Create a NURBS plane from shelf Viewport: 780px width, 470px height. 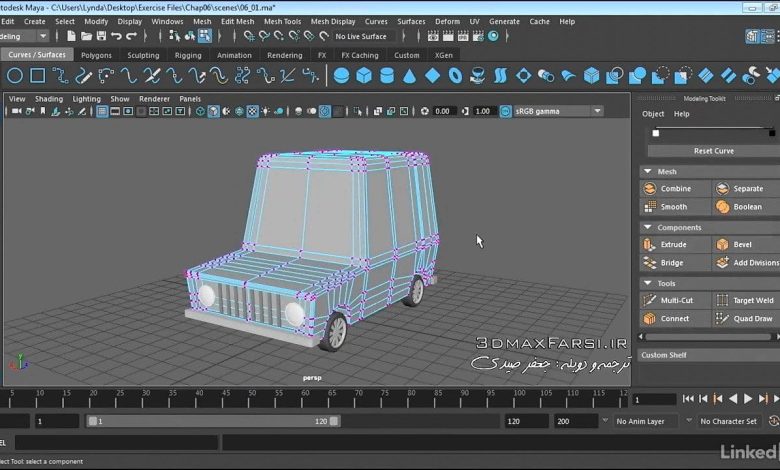pyautogui.click(x=432, y=76)
